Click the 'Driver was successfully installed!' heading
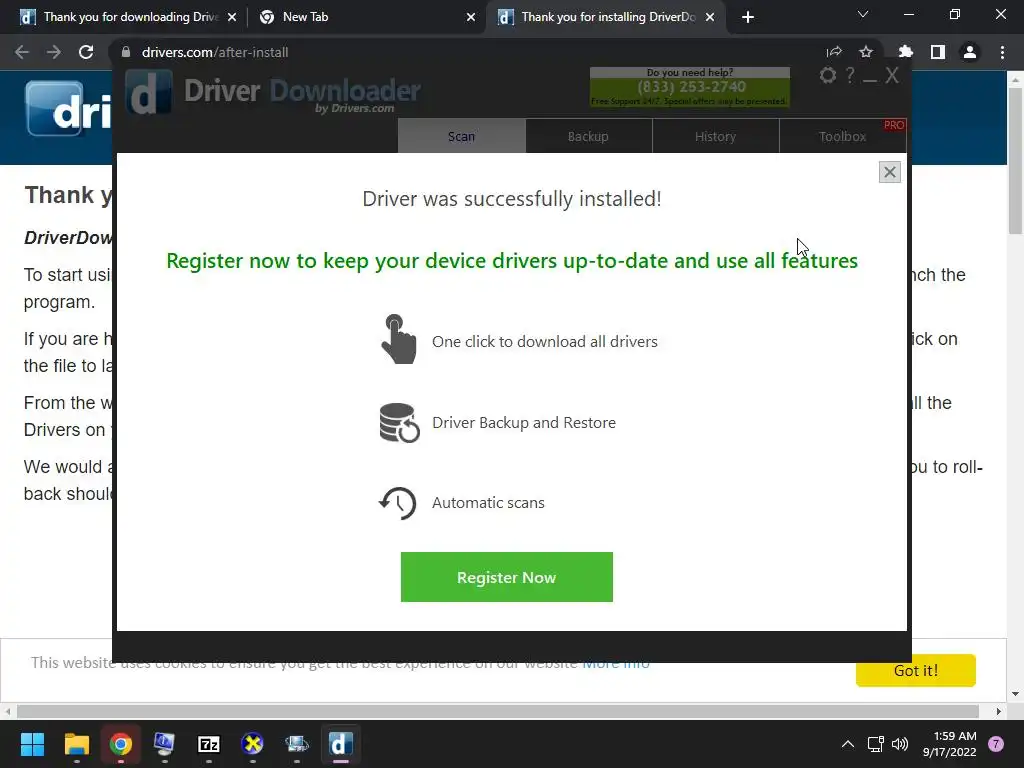 pos(512,199)
